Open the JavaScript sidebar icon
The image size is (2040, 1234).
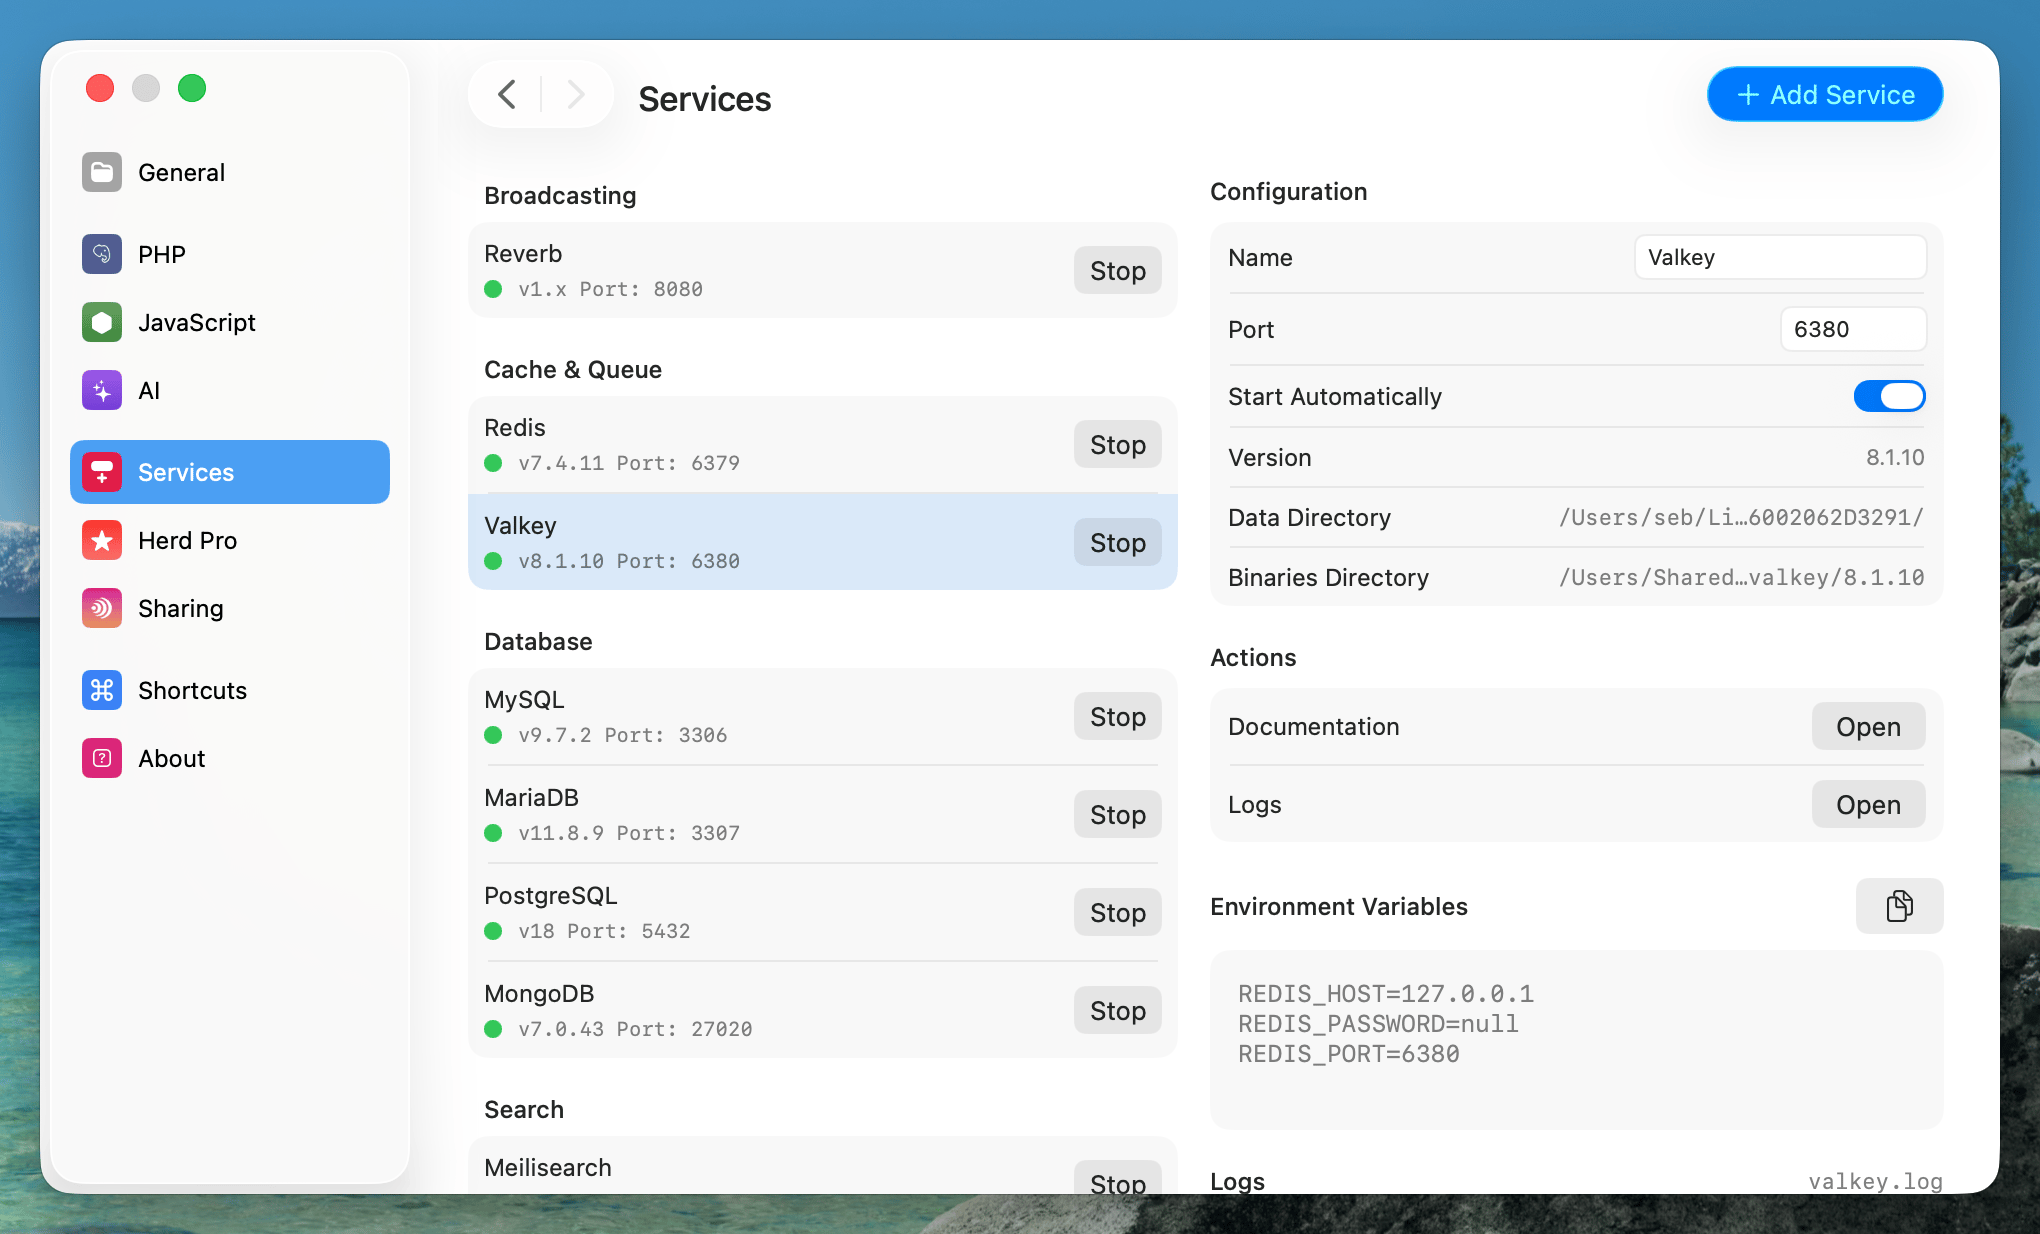coord(102,322)
